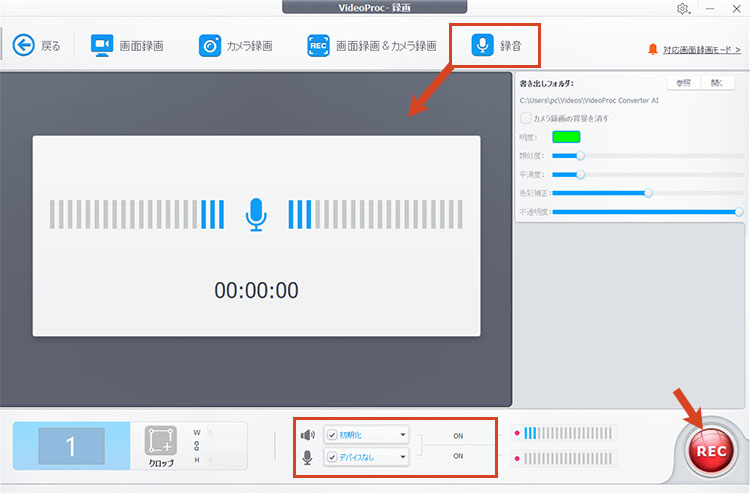Switch to 画面録画 screen recording mode
750x494 pixels.
tap(127, 46)
